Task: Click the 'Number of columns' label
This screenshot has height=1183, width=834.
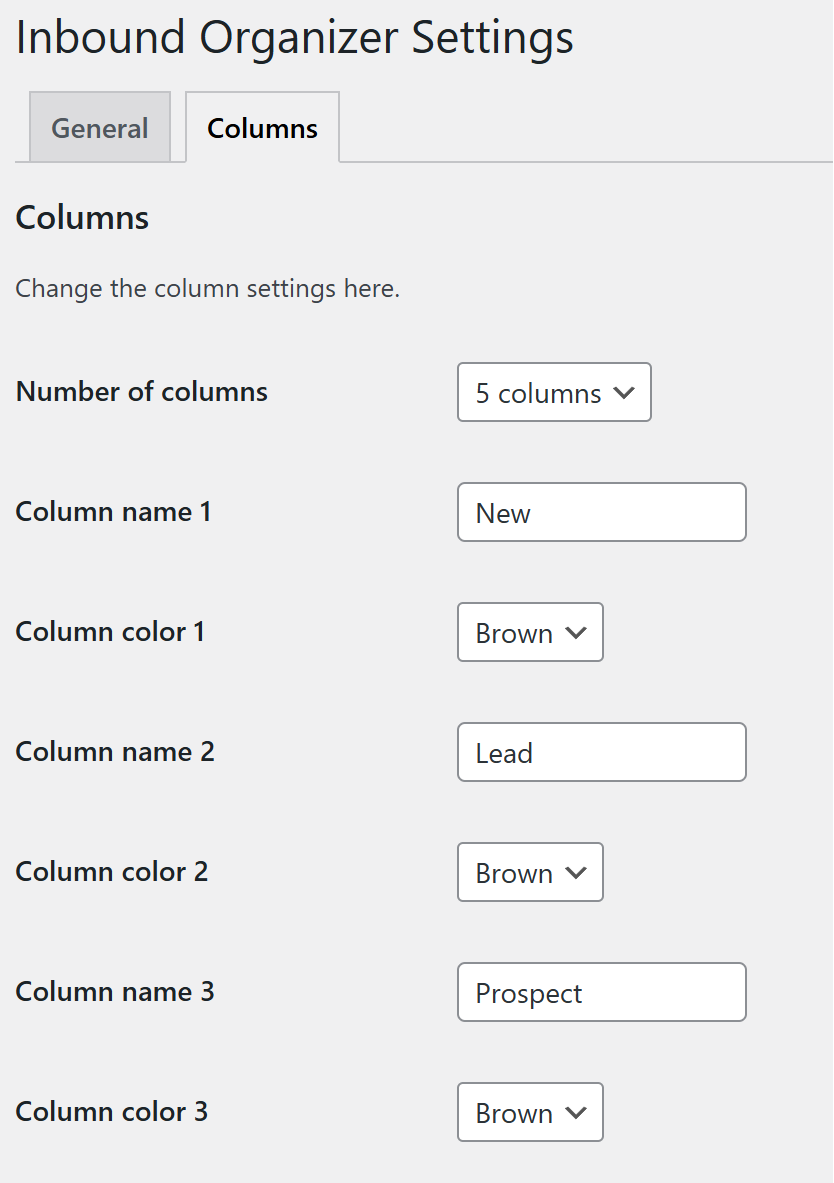Action: point(142,392)
